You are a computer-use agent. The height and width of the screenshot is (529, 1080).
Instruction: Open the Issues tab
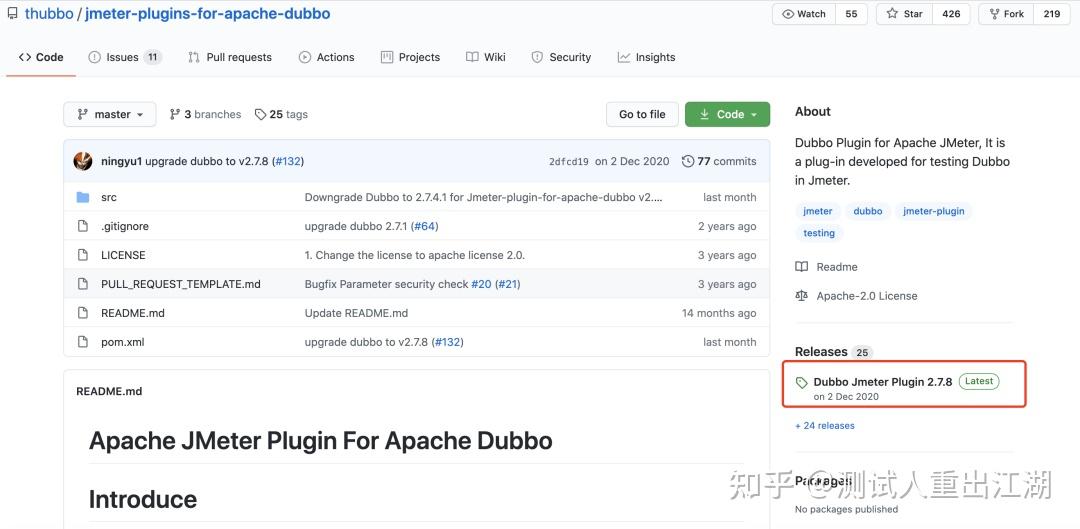(125, 57)
